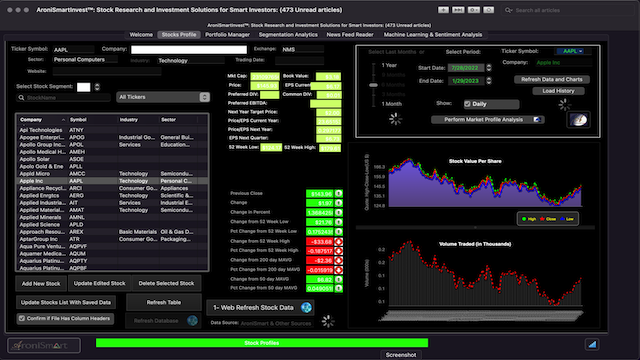Click the skip-forward toolbar icon

(458, 10)
